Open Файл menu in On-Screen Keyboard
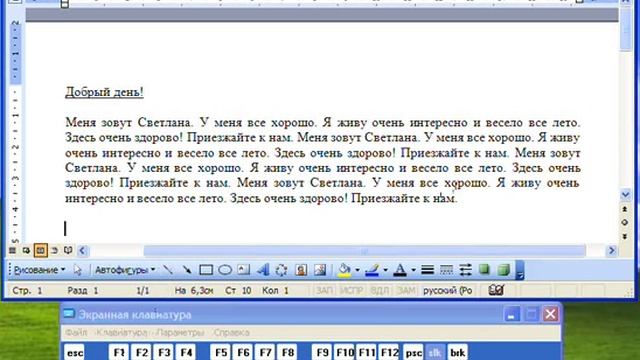Viewport: 640px width, 360px height. tap(76, 333)
